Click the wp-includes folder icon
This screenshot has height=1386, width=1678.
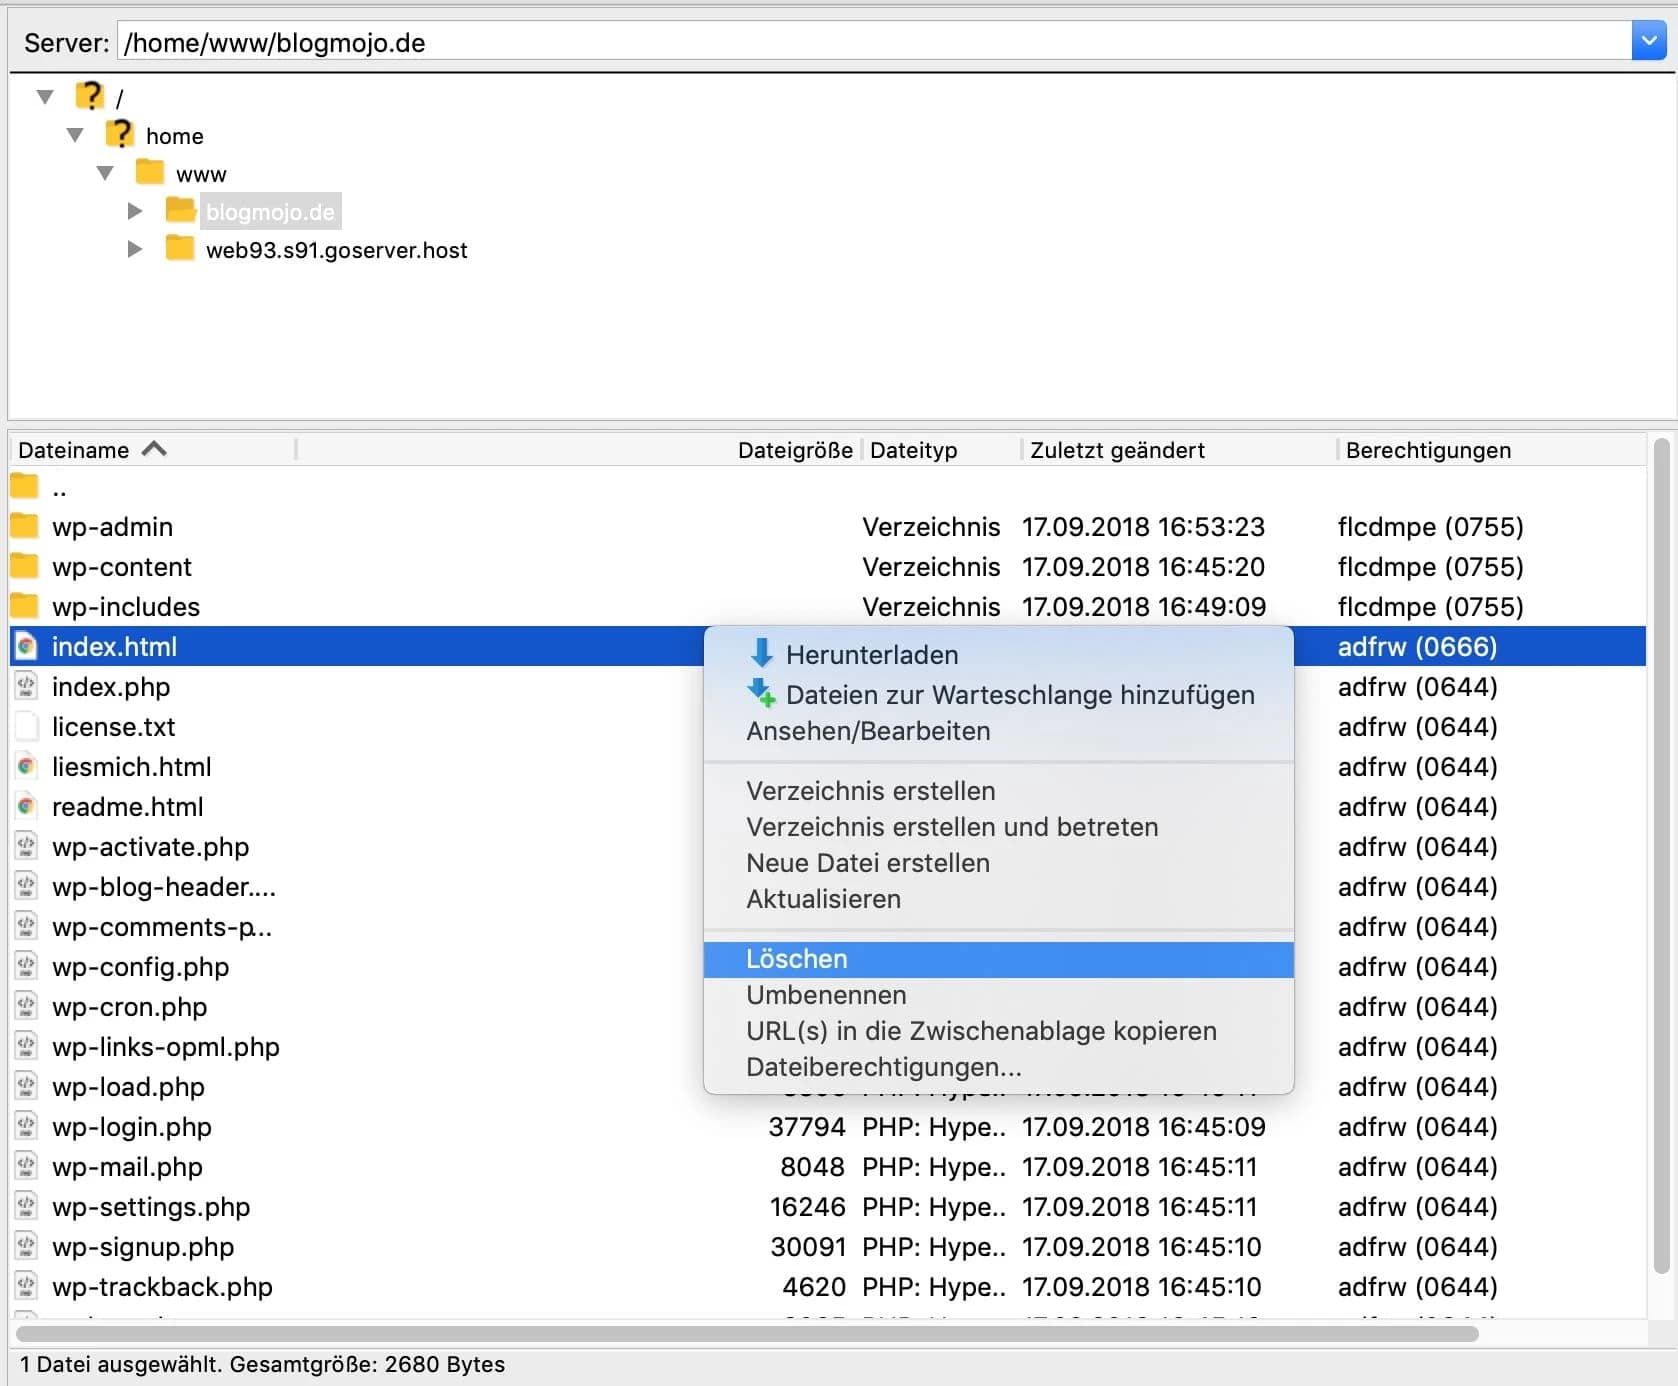25,605
